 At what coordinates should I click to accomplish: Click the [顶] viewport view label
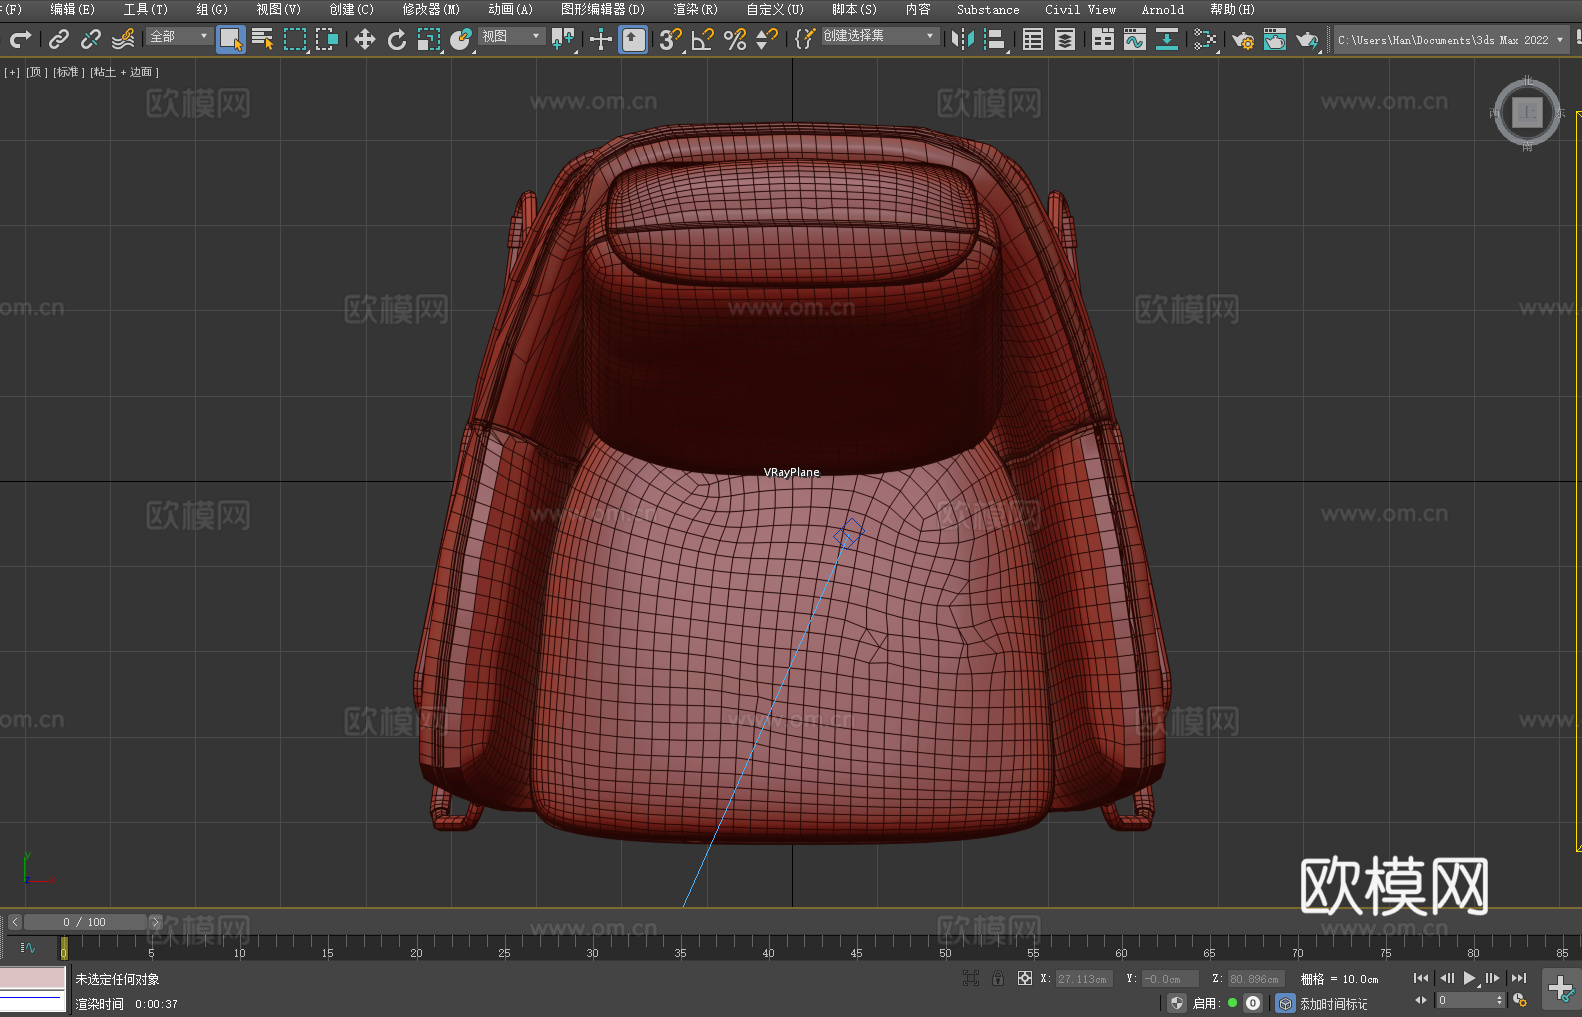[x=36, y=72]
